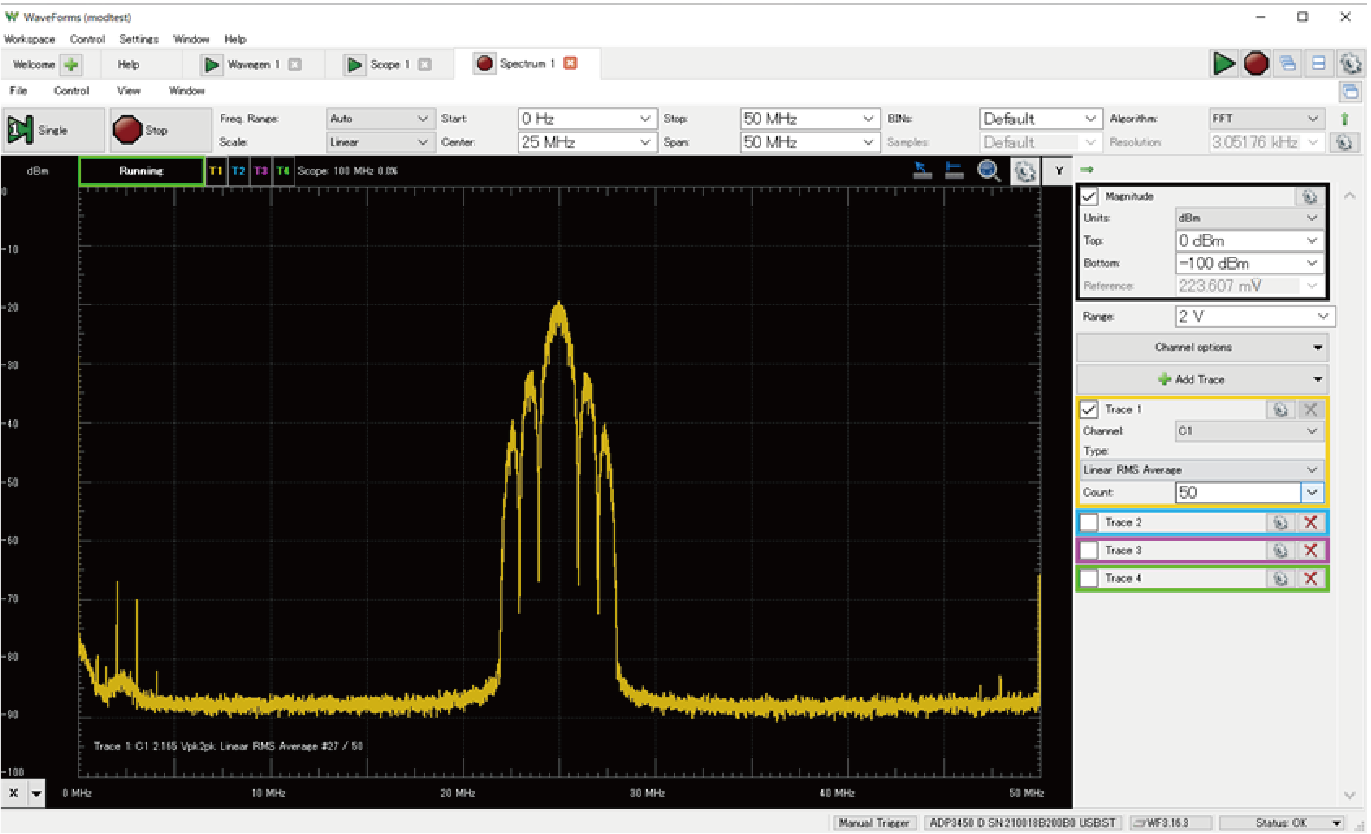Viewport: 1371px width, 834px height.
Task: Click the Count input field showing 50
Action: [1237, 493]
